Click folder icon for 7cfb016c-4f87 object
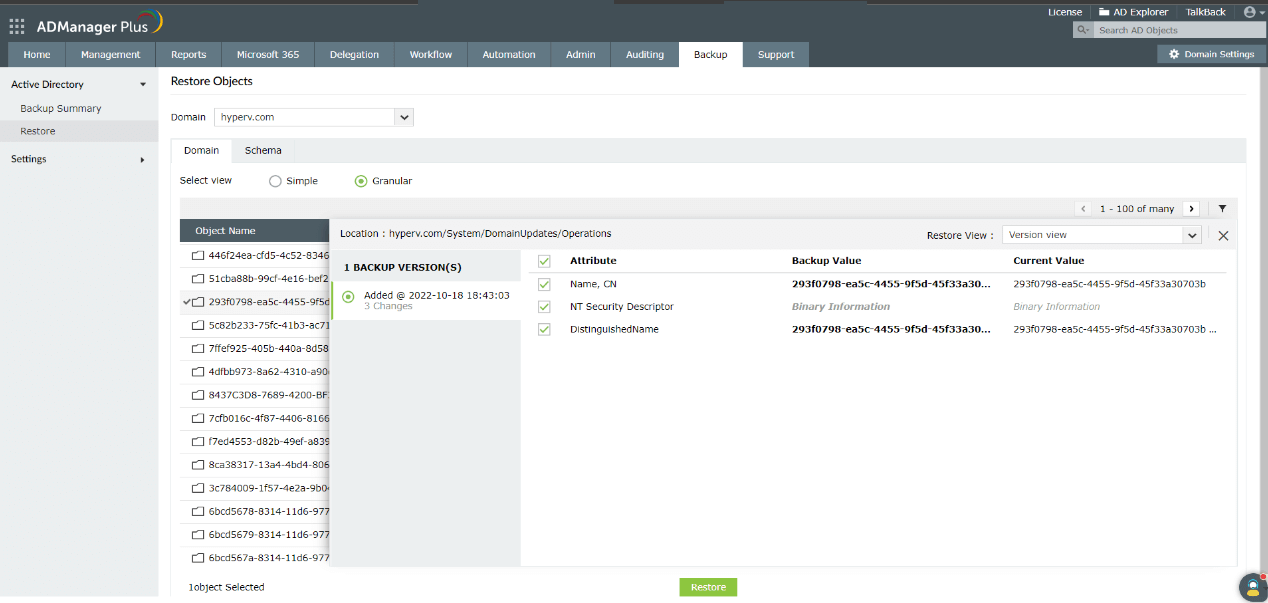 coord(198,418)
